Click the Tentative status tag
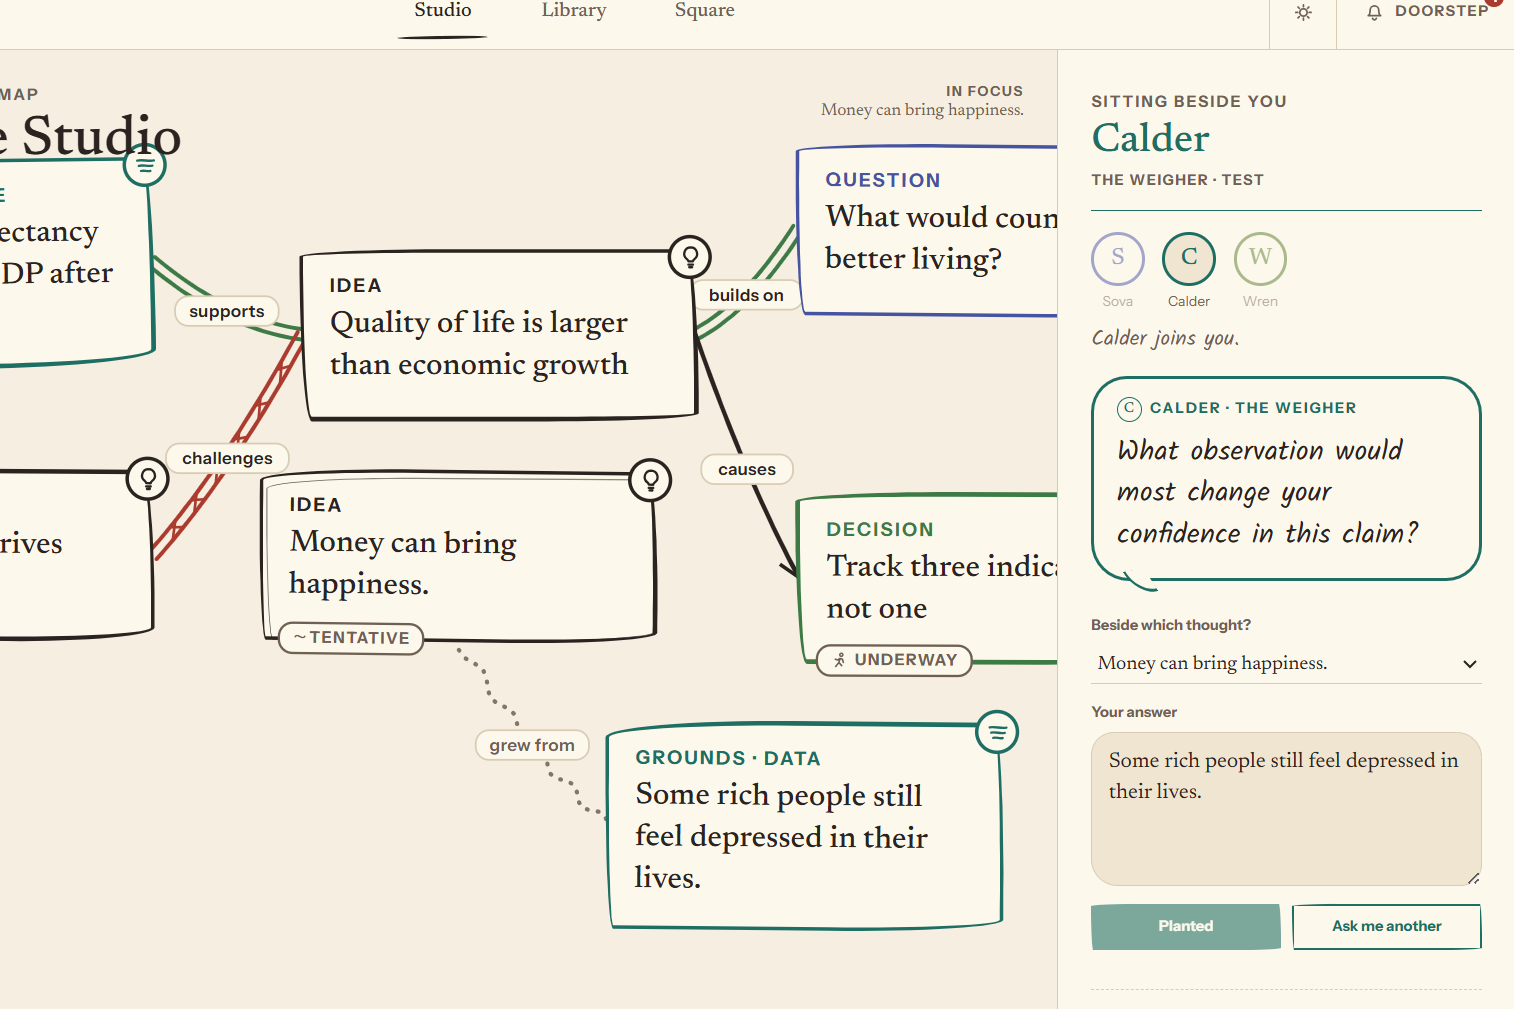This screenshot has width=1514, height=1009. pos(351,638)
